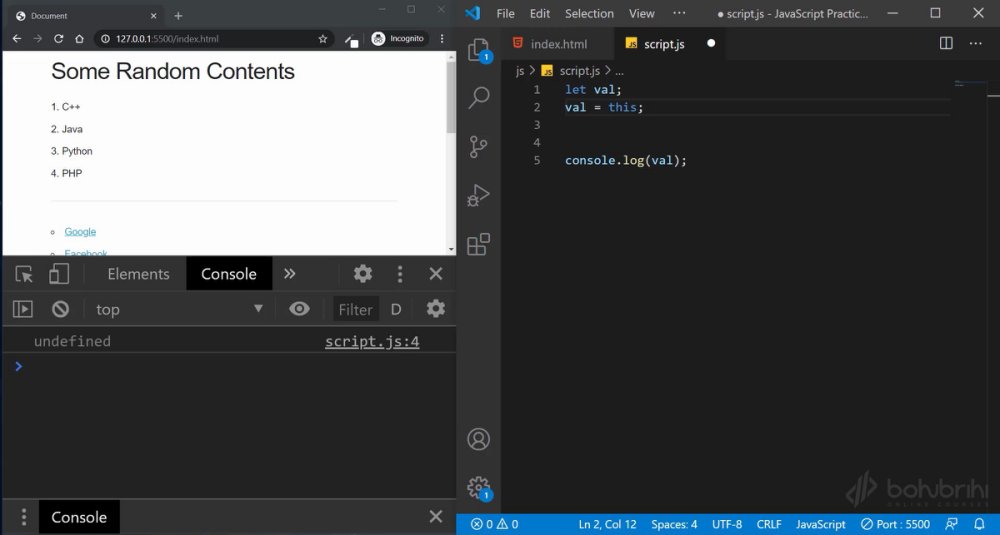Image resolution: width=1000 pixels, height=535 pixels.
Task: Change CRLF end of line sequence
Action: [768, 524]
